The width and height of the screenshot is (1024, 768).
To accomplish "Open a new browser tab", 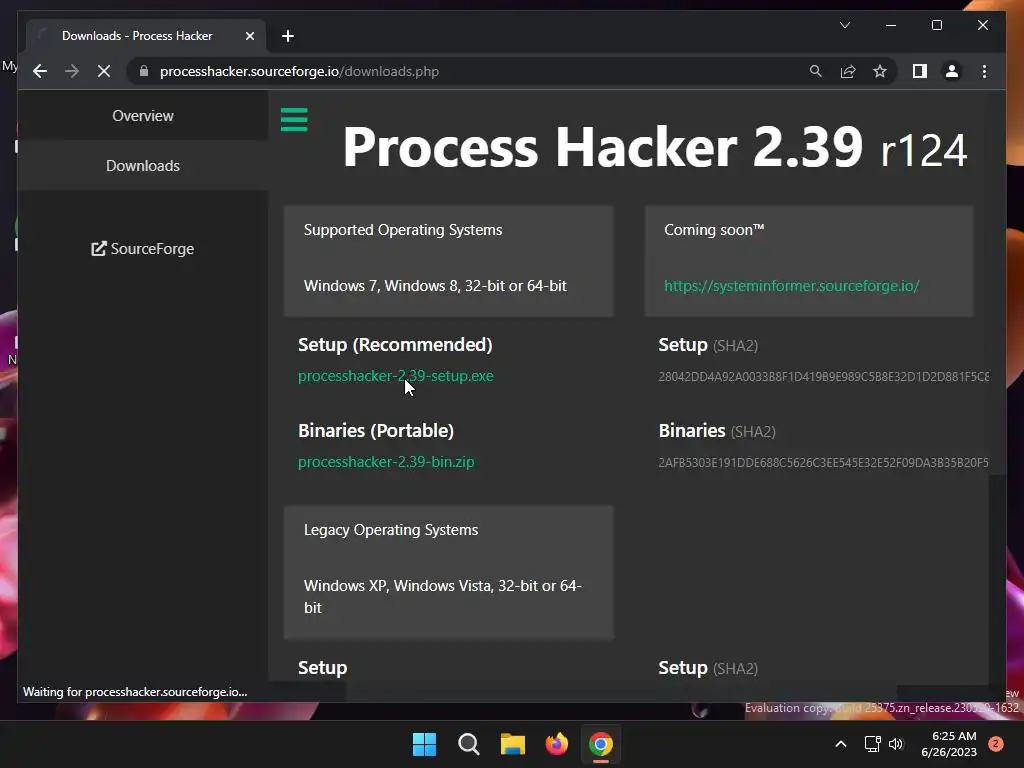I will 288,36.
